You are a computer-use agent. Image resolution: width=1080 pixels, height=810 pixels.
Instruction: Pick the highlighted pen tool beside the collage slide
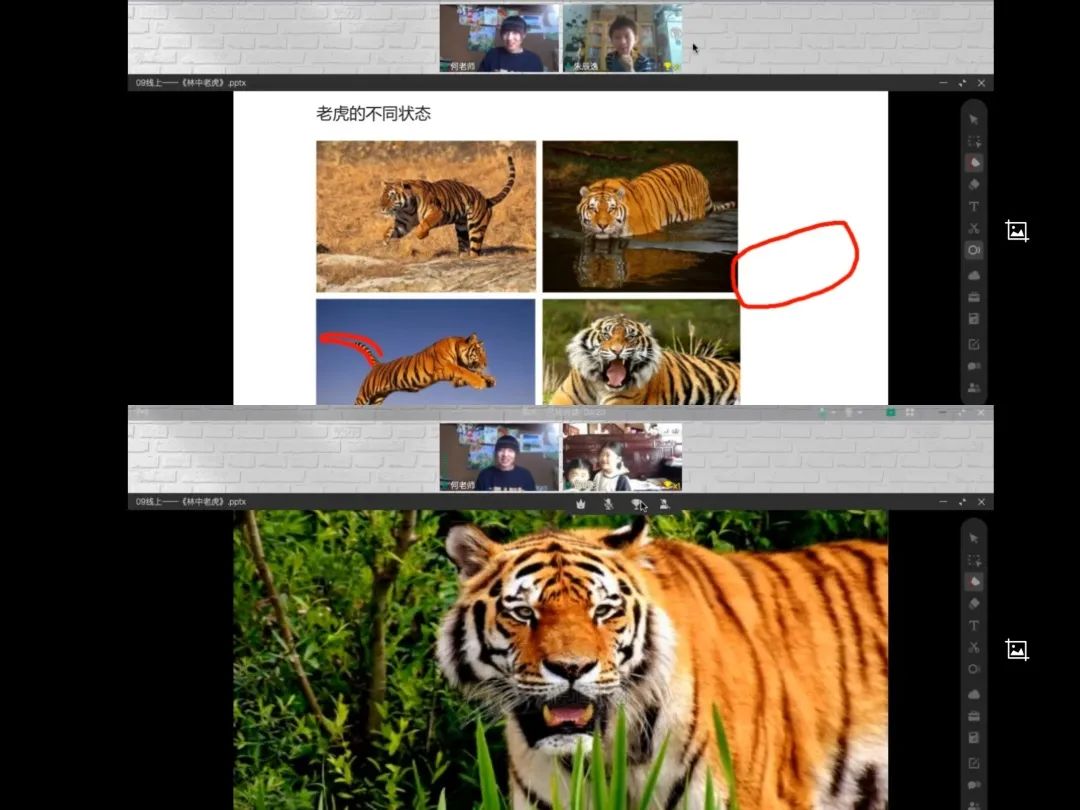974,163
